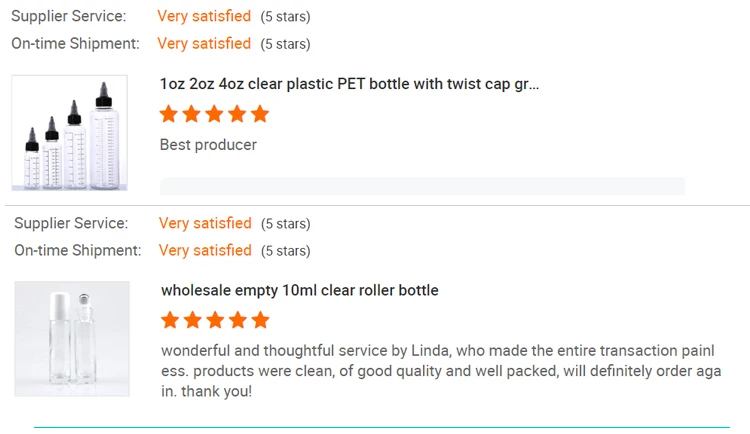Click fourth star of PET bottle review rating
Image resolution: width=750 pixels, height=434 pixels.
pyautogui.click(x=238, y=114)
